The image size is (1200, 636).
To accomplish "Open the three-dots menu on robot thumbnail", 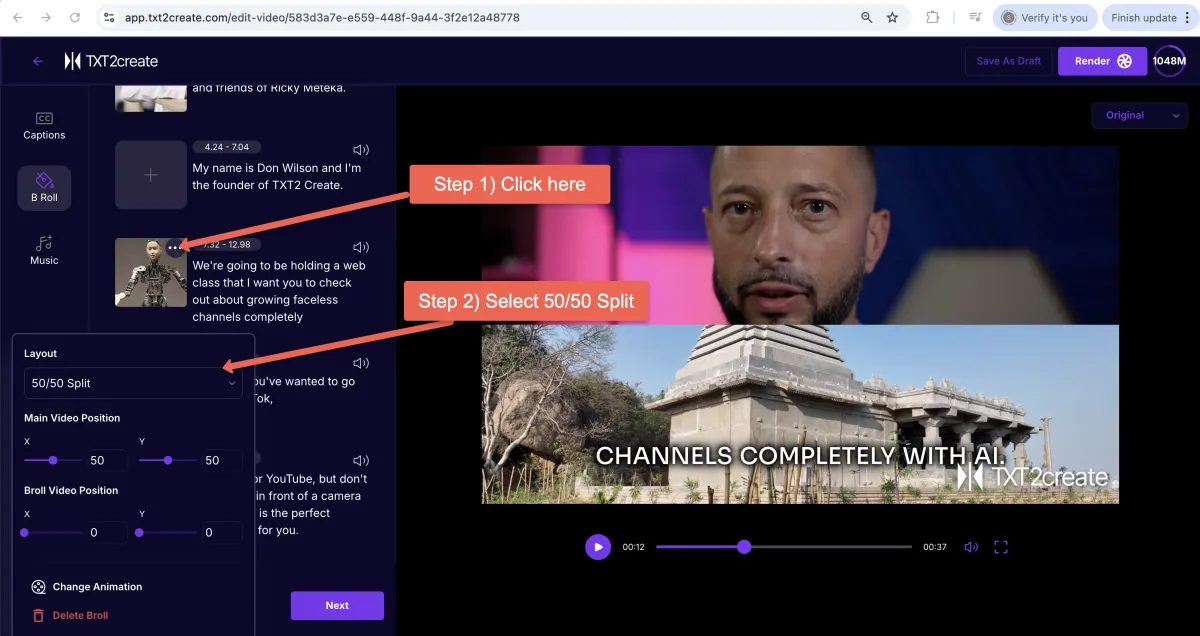I will [176, 247].
